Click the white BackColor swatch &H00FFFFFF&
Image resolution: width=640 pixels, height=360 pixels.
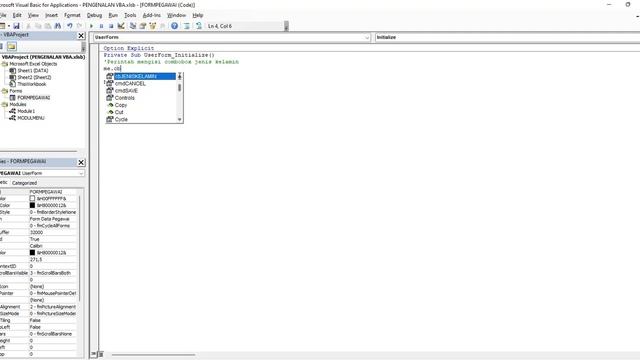32,198
